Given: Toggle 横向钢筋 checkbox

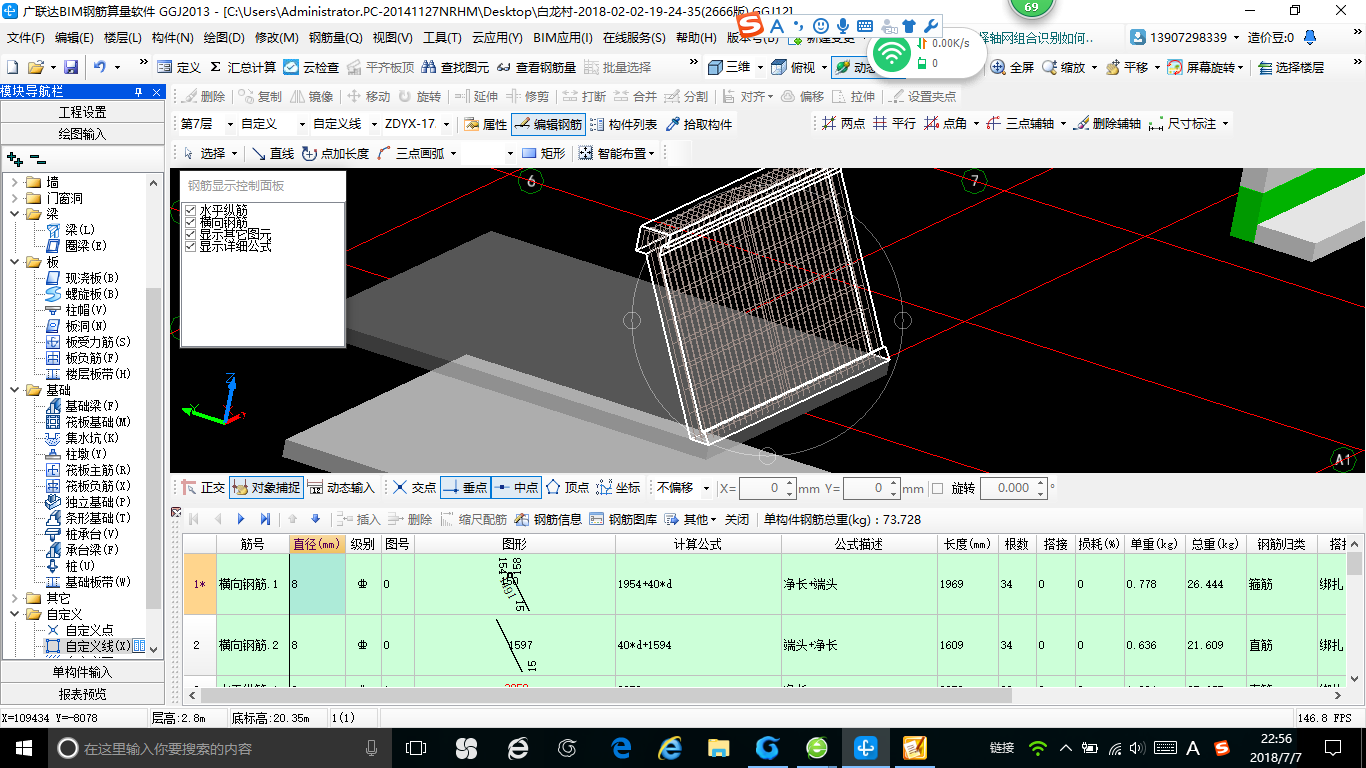Looking at the screenshot, I should [190, 222].
